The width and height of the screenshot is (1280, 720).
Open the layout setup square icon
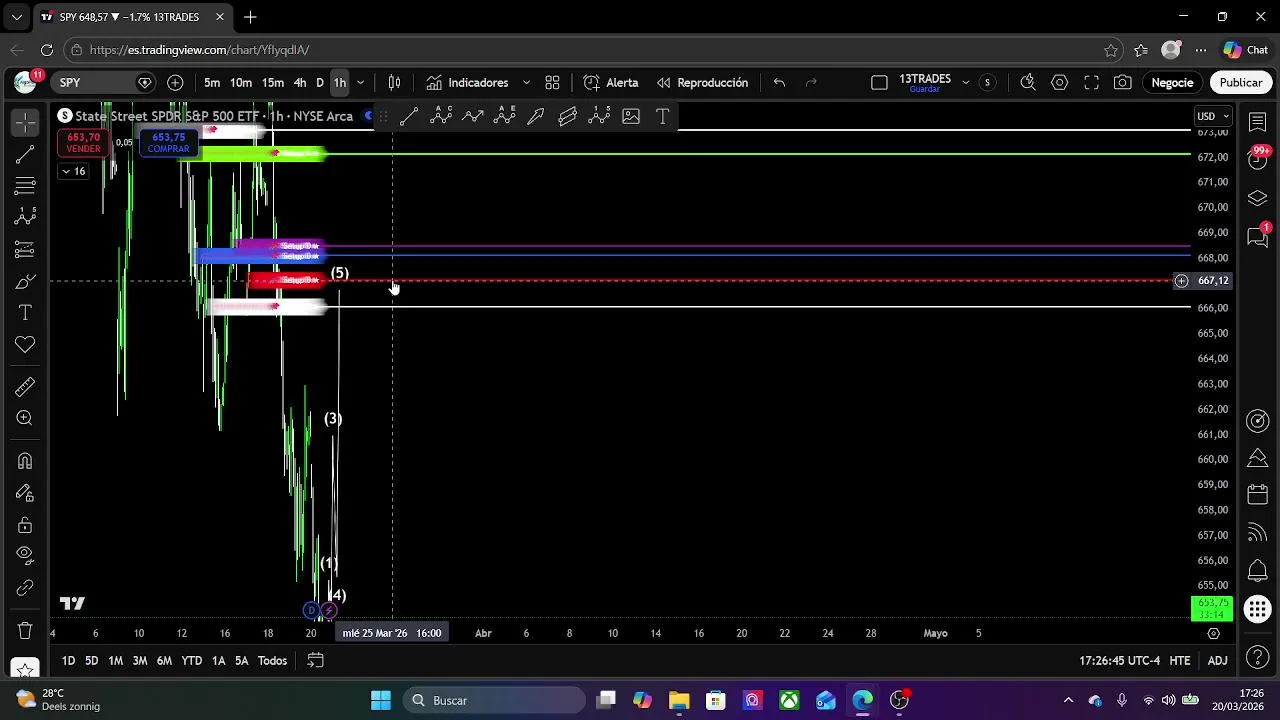(x=879, y=83)
